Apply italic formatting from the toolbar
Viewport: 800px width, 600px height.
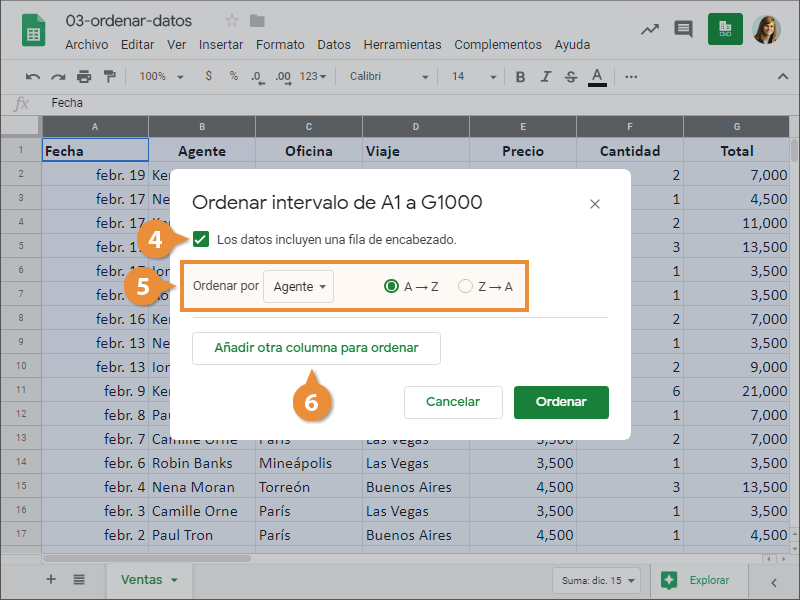pyautogui.click(x=545, y=76)
